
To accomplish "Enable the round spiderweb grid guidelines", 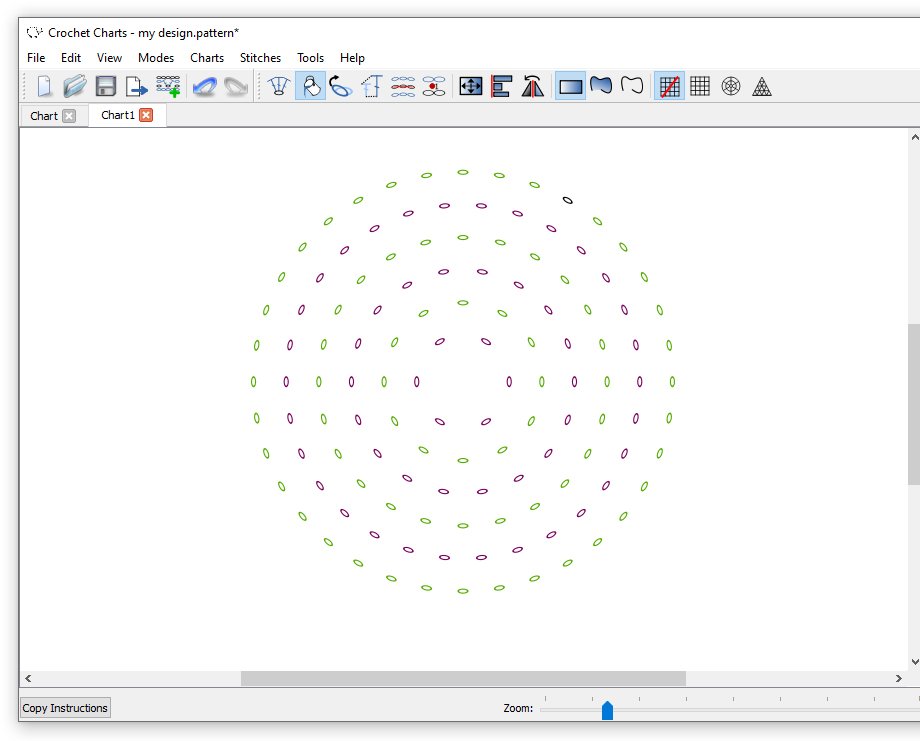I will click(x=730, y=86).
